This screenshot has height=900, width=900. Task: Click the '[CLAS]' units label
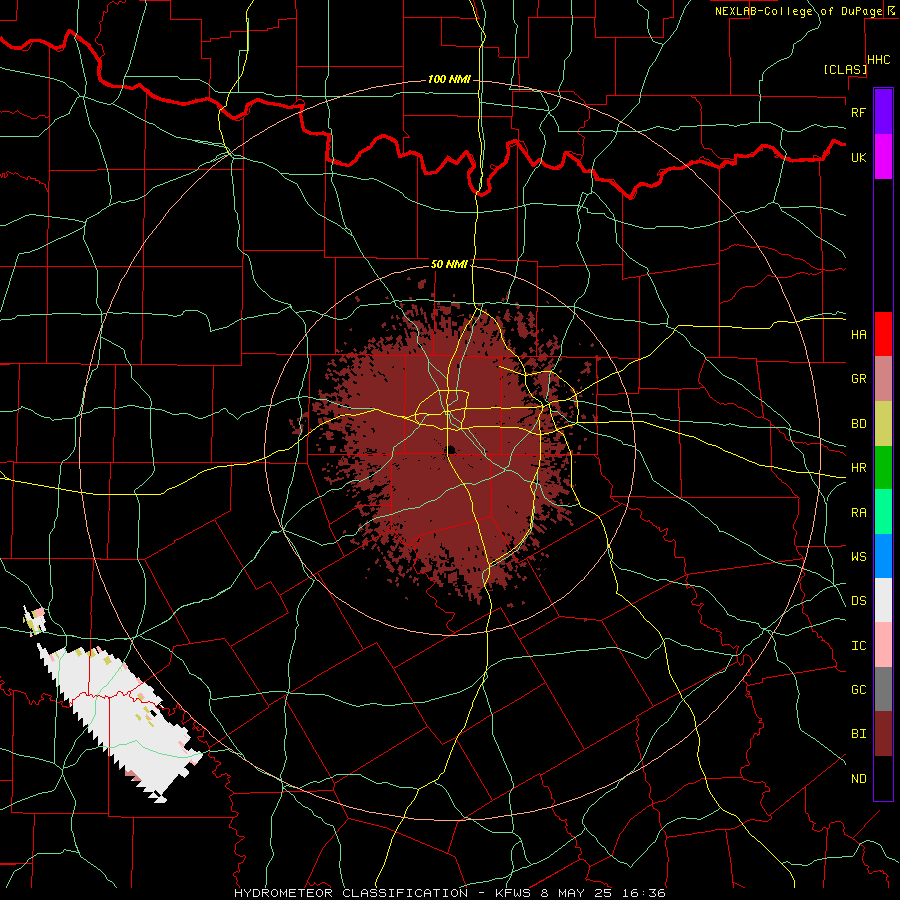[x=845, y=69]
